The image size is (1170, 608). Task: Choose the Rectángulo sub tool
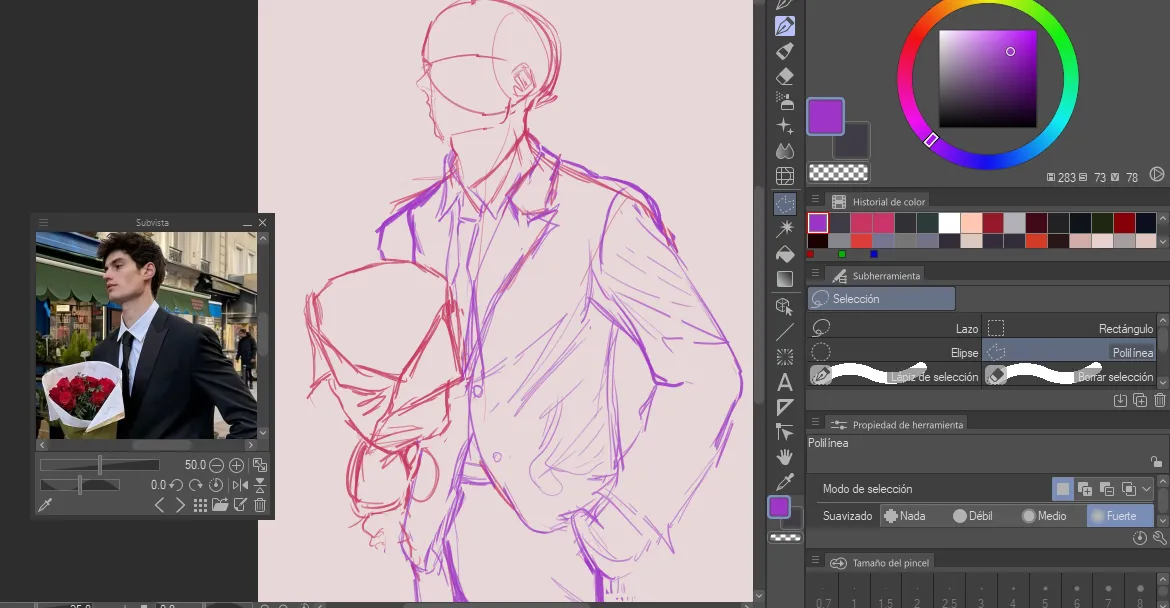(x=1069, y=328)
